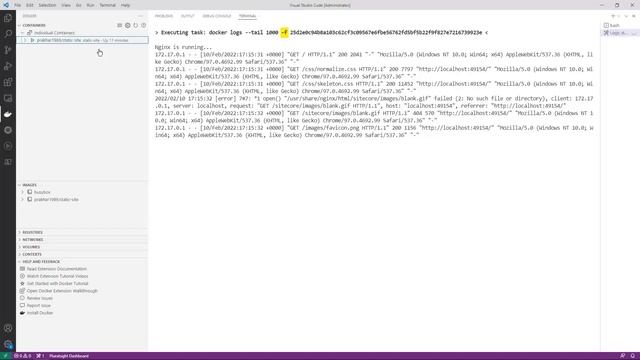This screenshot has height=360, width=640.
Task: Open Docker Extension Walkthrough link
Action: click(x=62, y=291)
